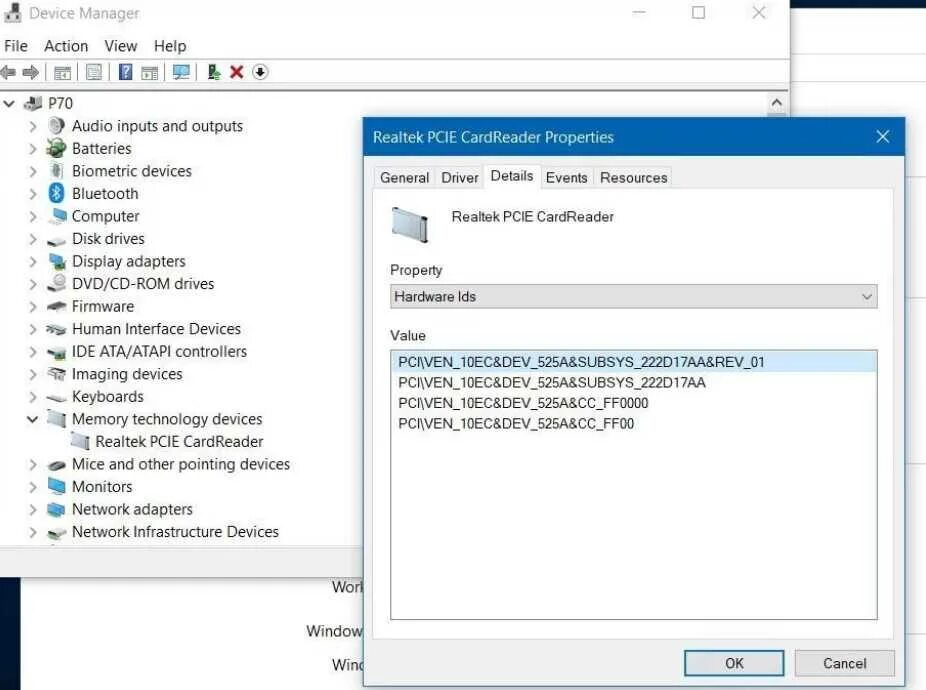
Task: Open the Hardware Ids property dropdown
Action: pyautogui.click(x=634, y=297)
